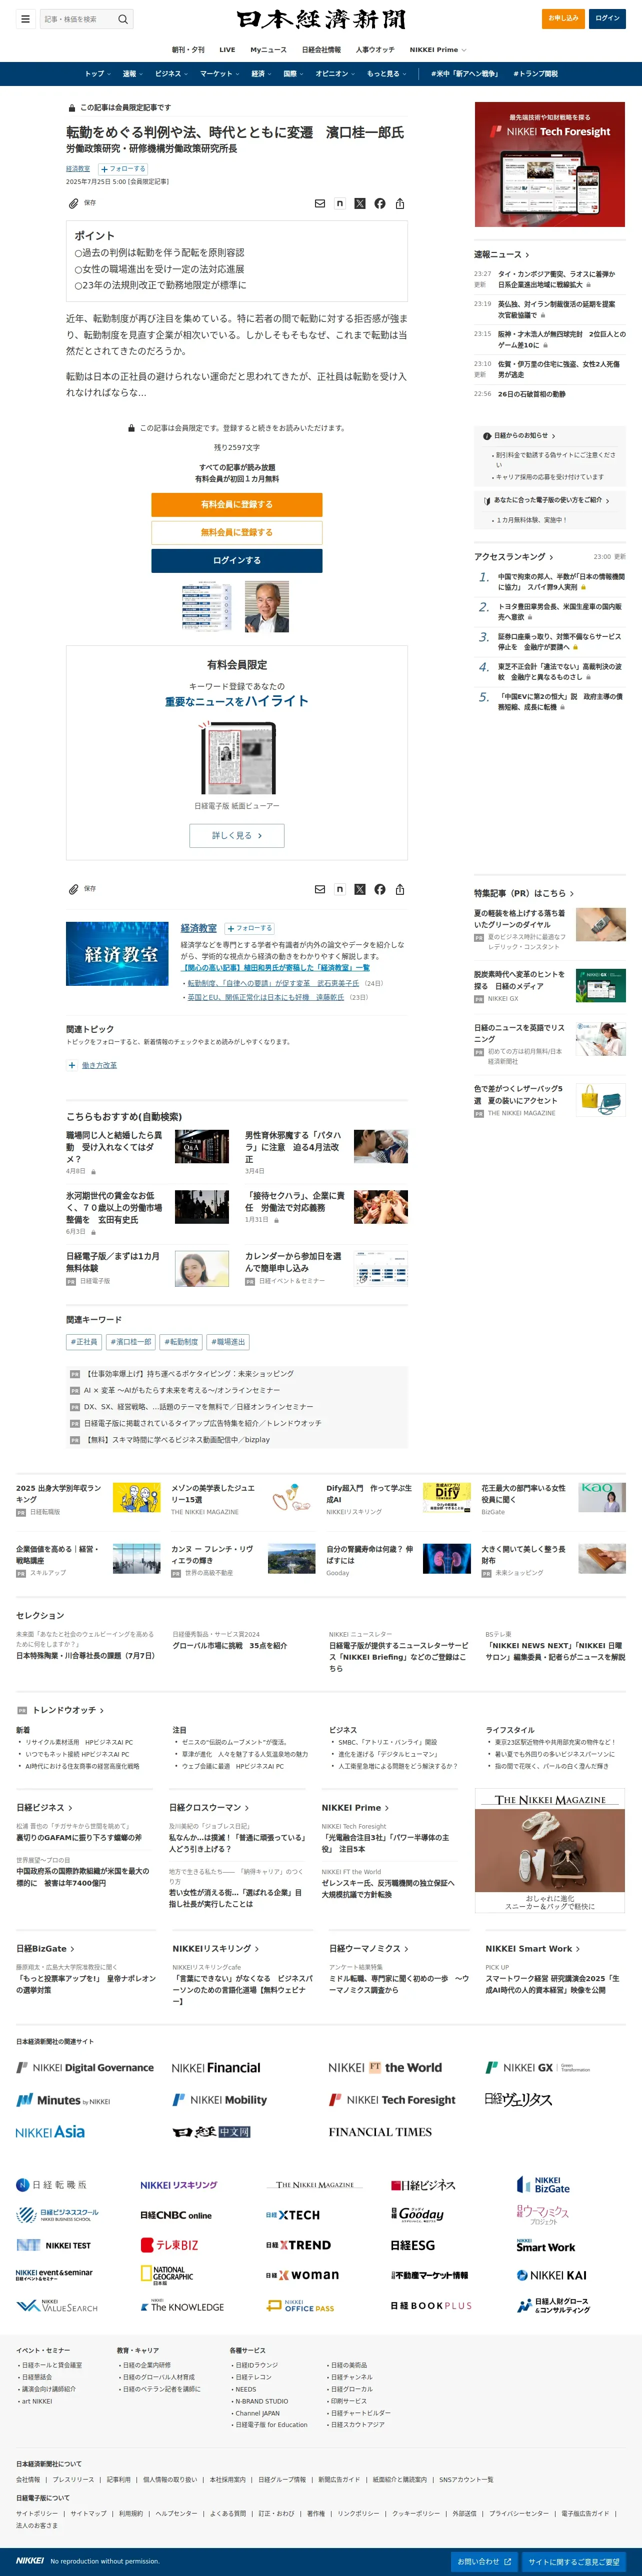Open the NIKKEI Digital Governance logo link
Image resolution: width=642 pixels, height=2576 pixels.
85,2067
